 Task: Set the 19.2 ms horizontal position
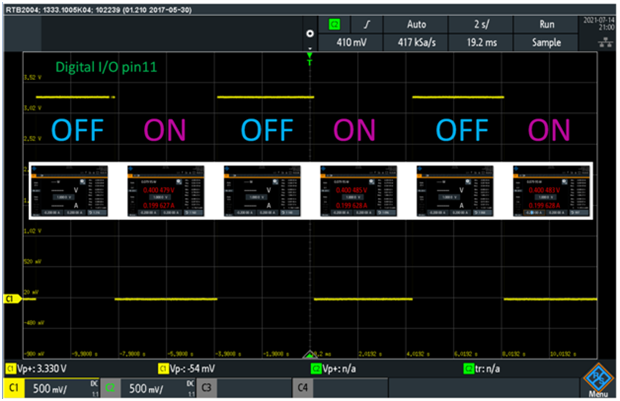point(481,42)
